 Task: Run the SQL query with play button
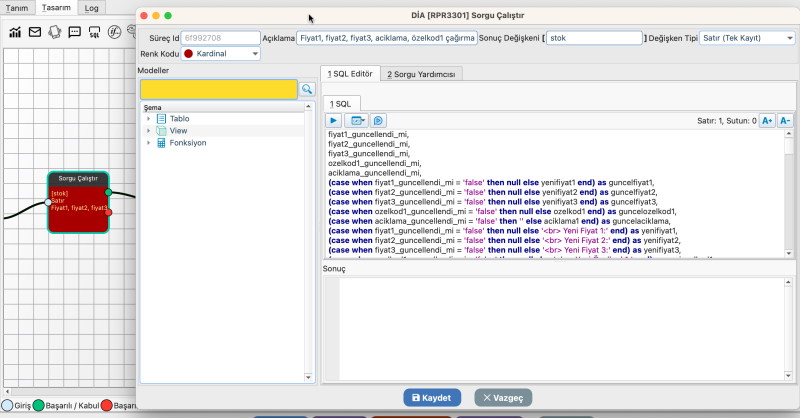[335, 120]
